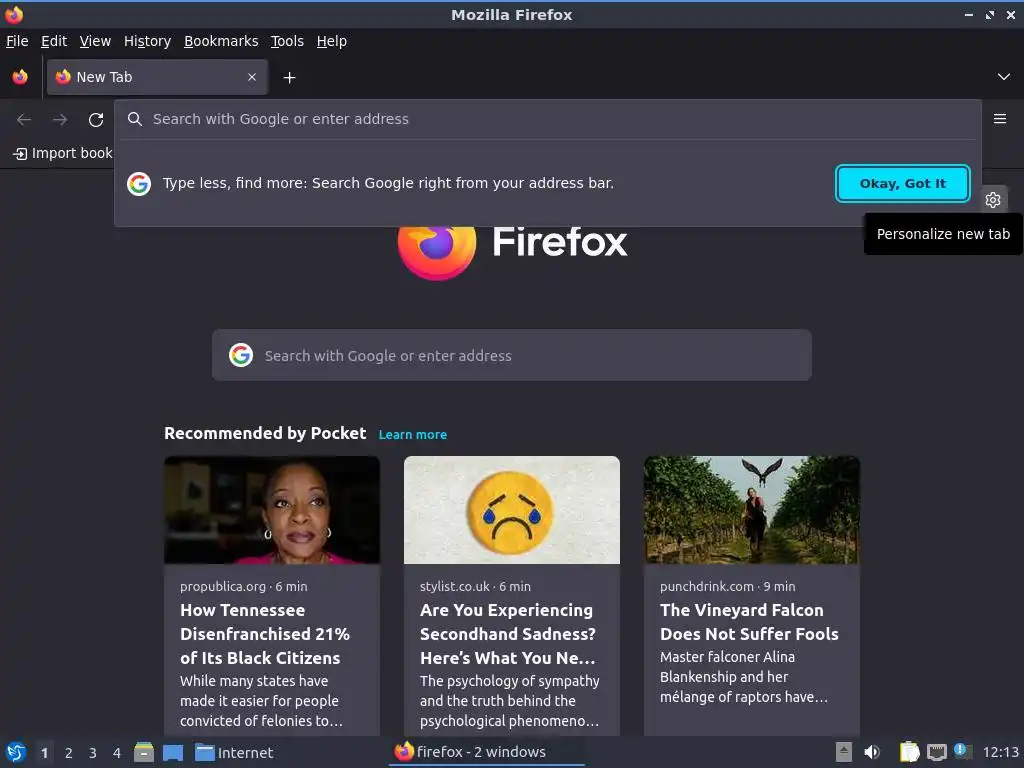The height and width of the screenshot is (768, 1024).
Task: Open the file manager taskbar icon
Action: point(144,752)
